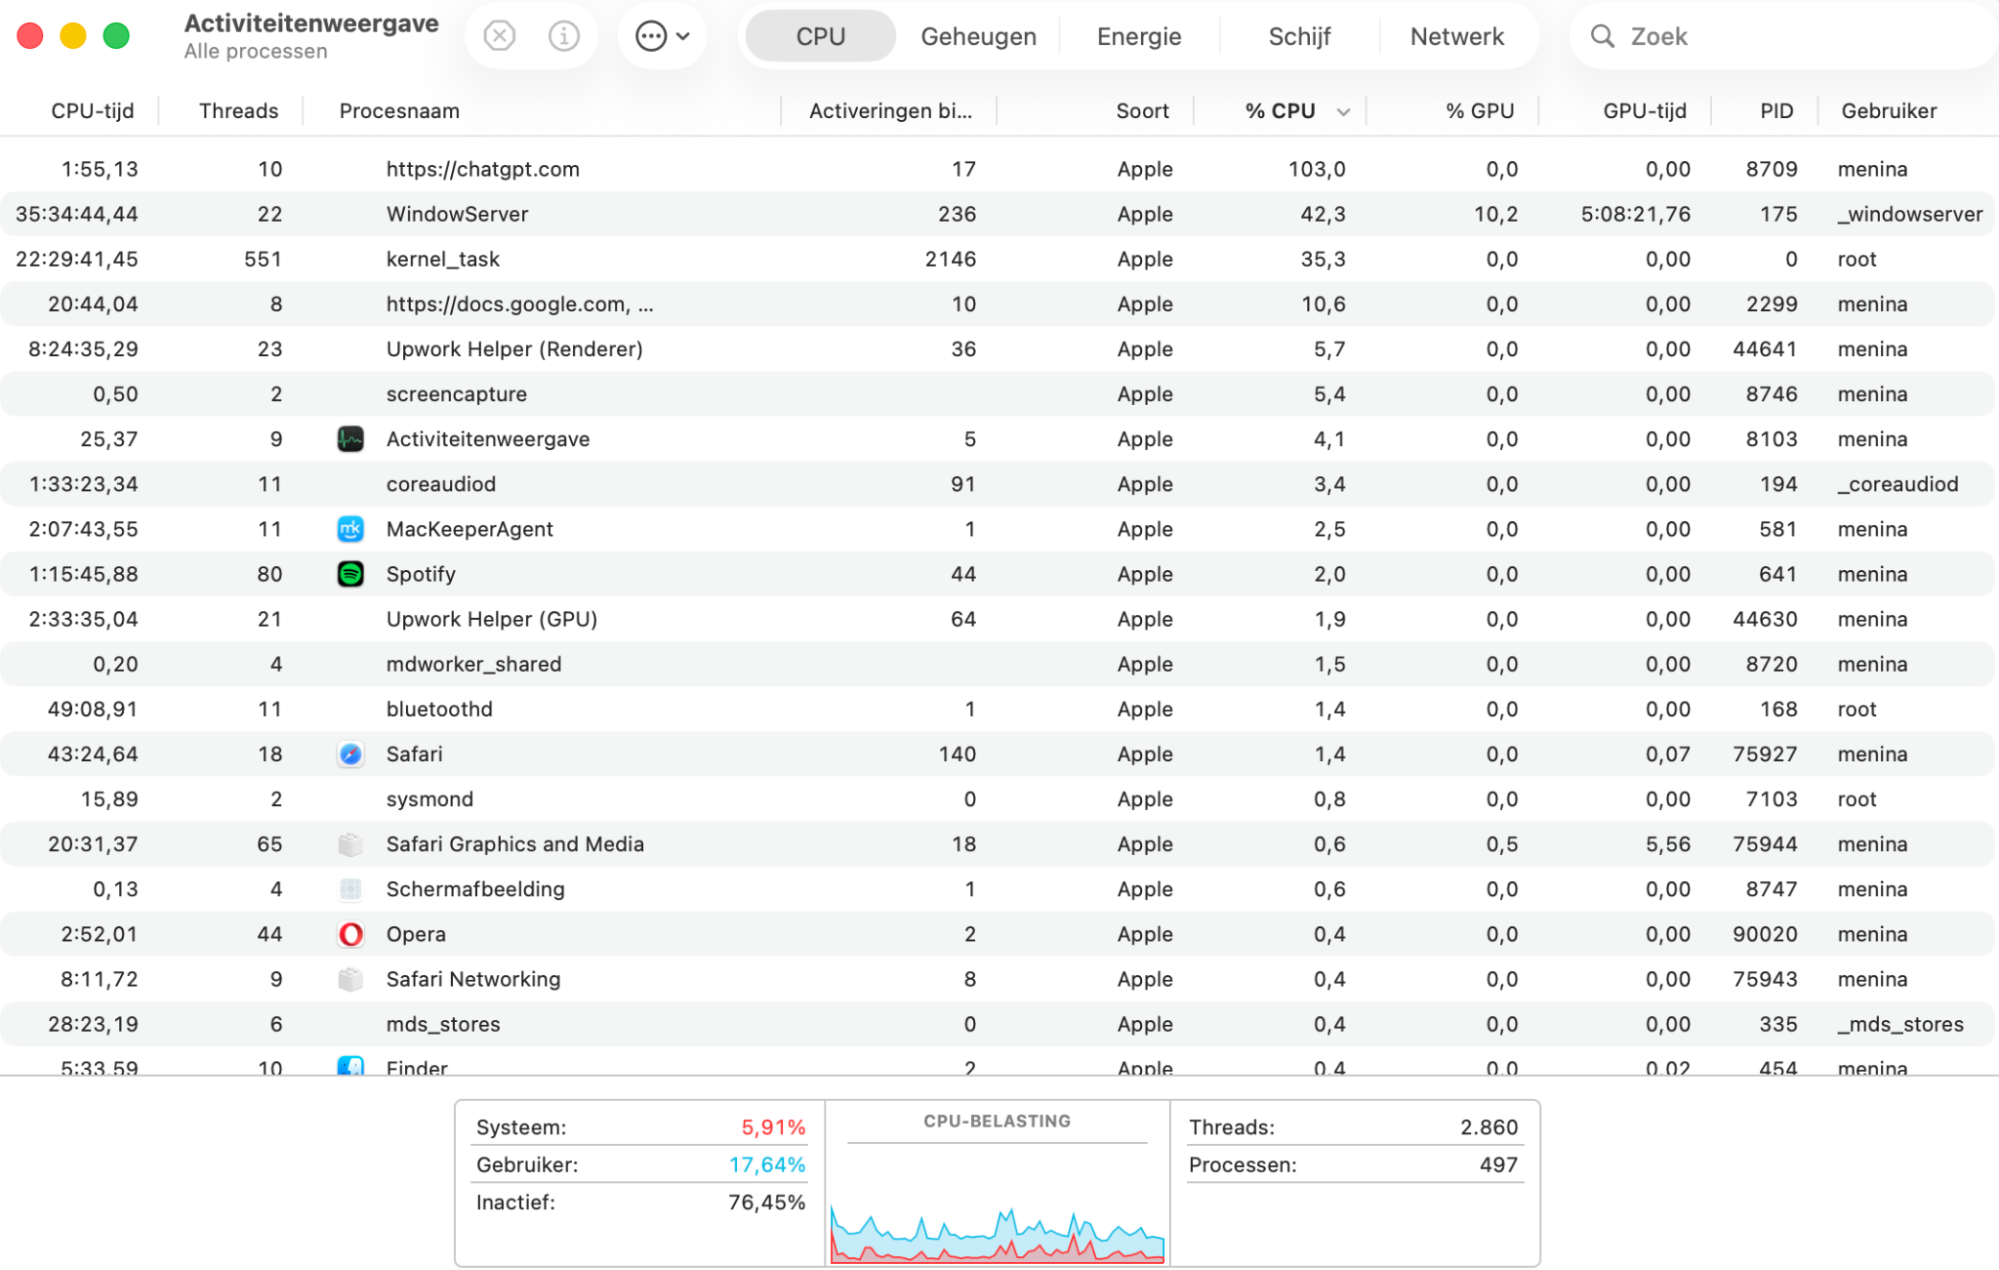This screenshot has width=1999, height=1270.
Task: Click the Finder icon in process list
Action: [350, 1066]
